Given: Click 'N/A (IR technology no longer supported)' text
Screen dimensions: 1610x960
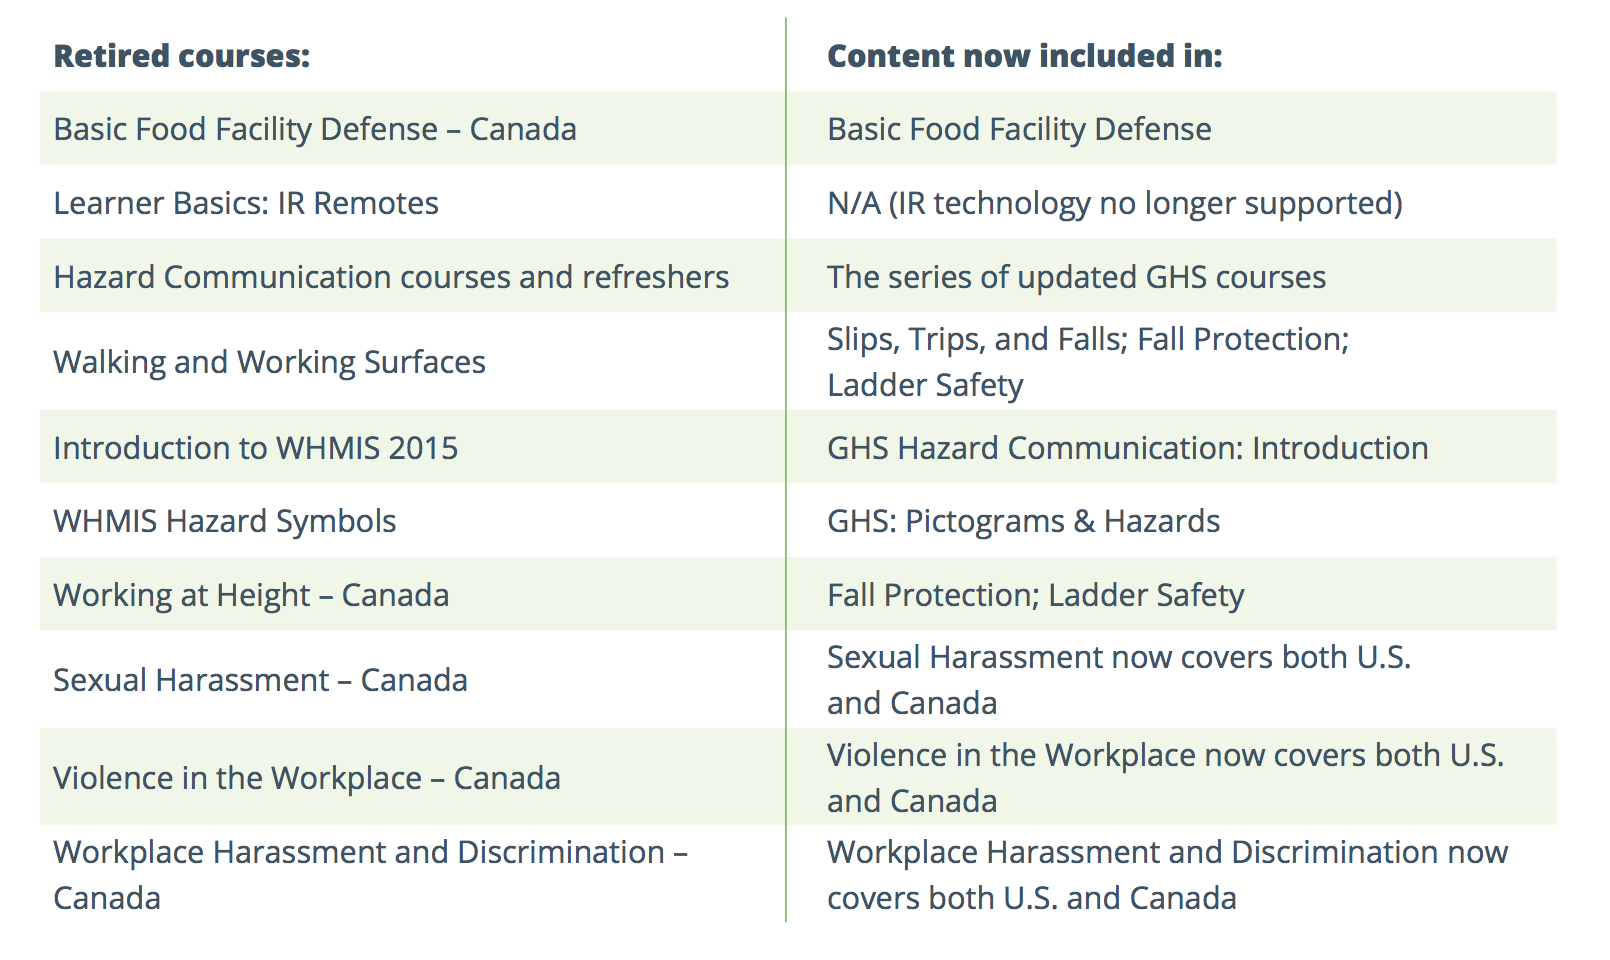Looking at the screenshot, I should pyautogui.click(x=1115, y=203).
